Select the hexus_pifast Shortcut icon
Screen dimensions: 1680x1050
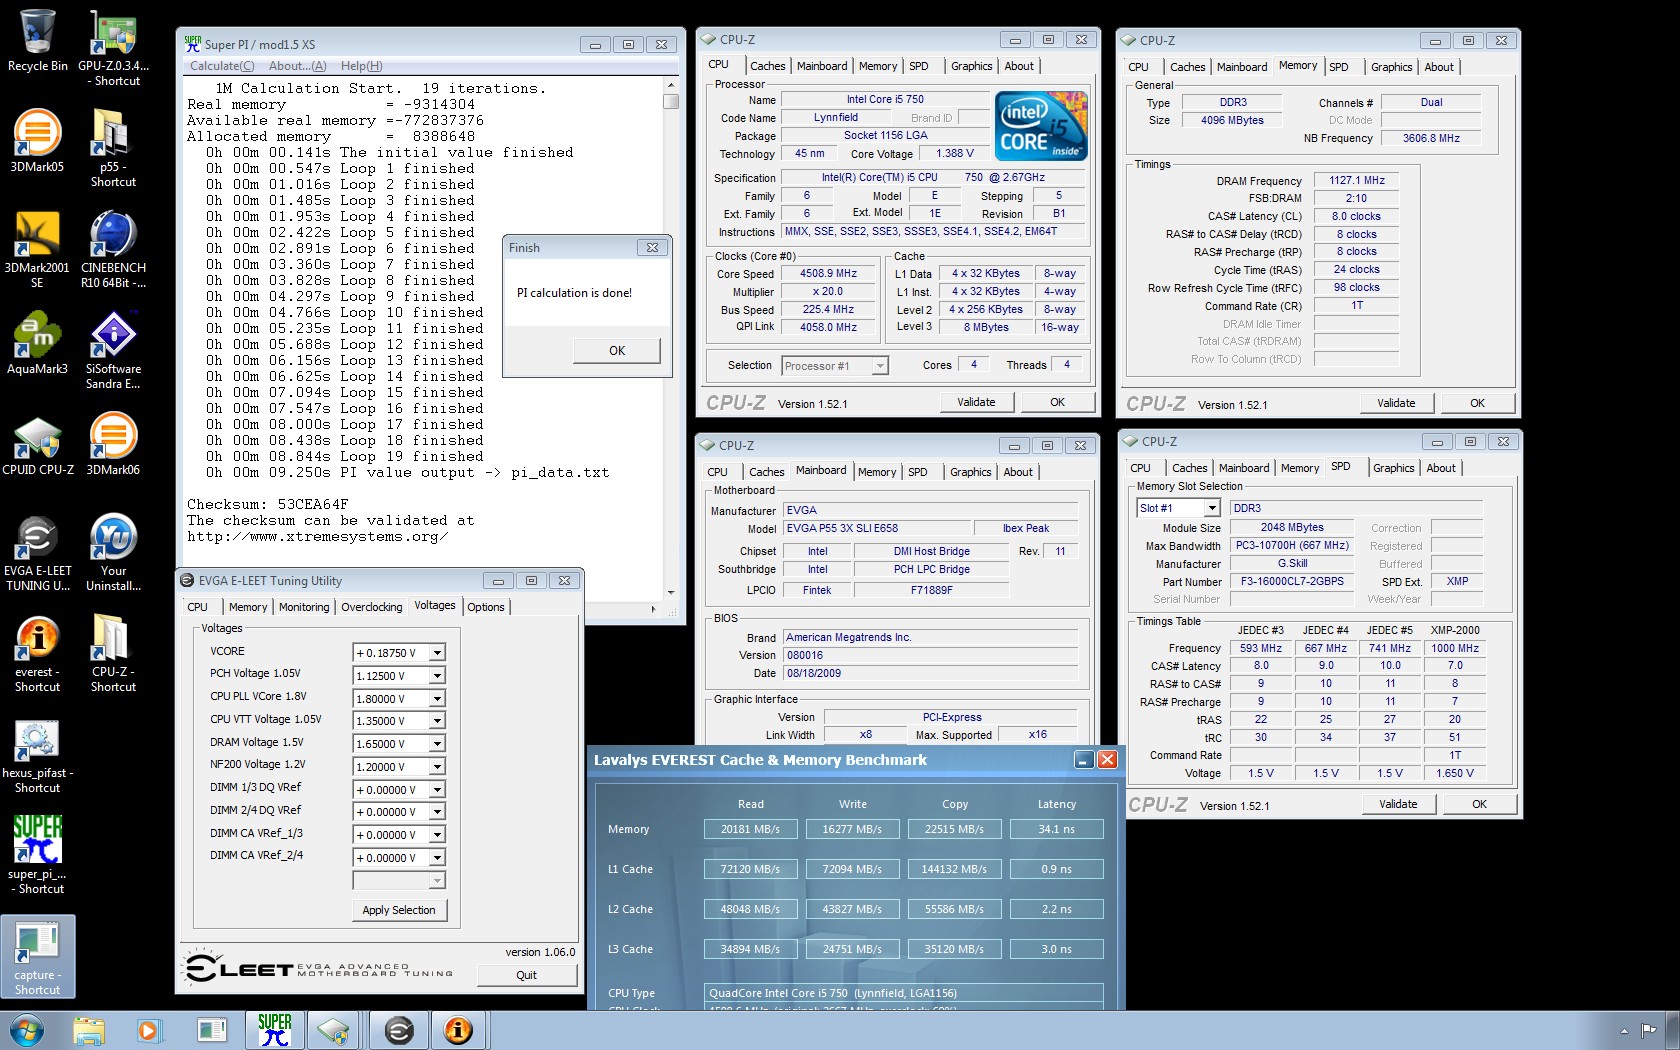point(37,754)
